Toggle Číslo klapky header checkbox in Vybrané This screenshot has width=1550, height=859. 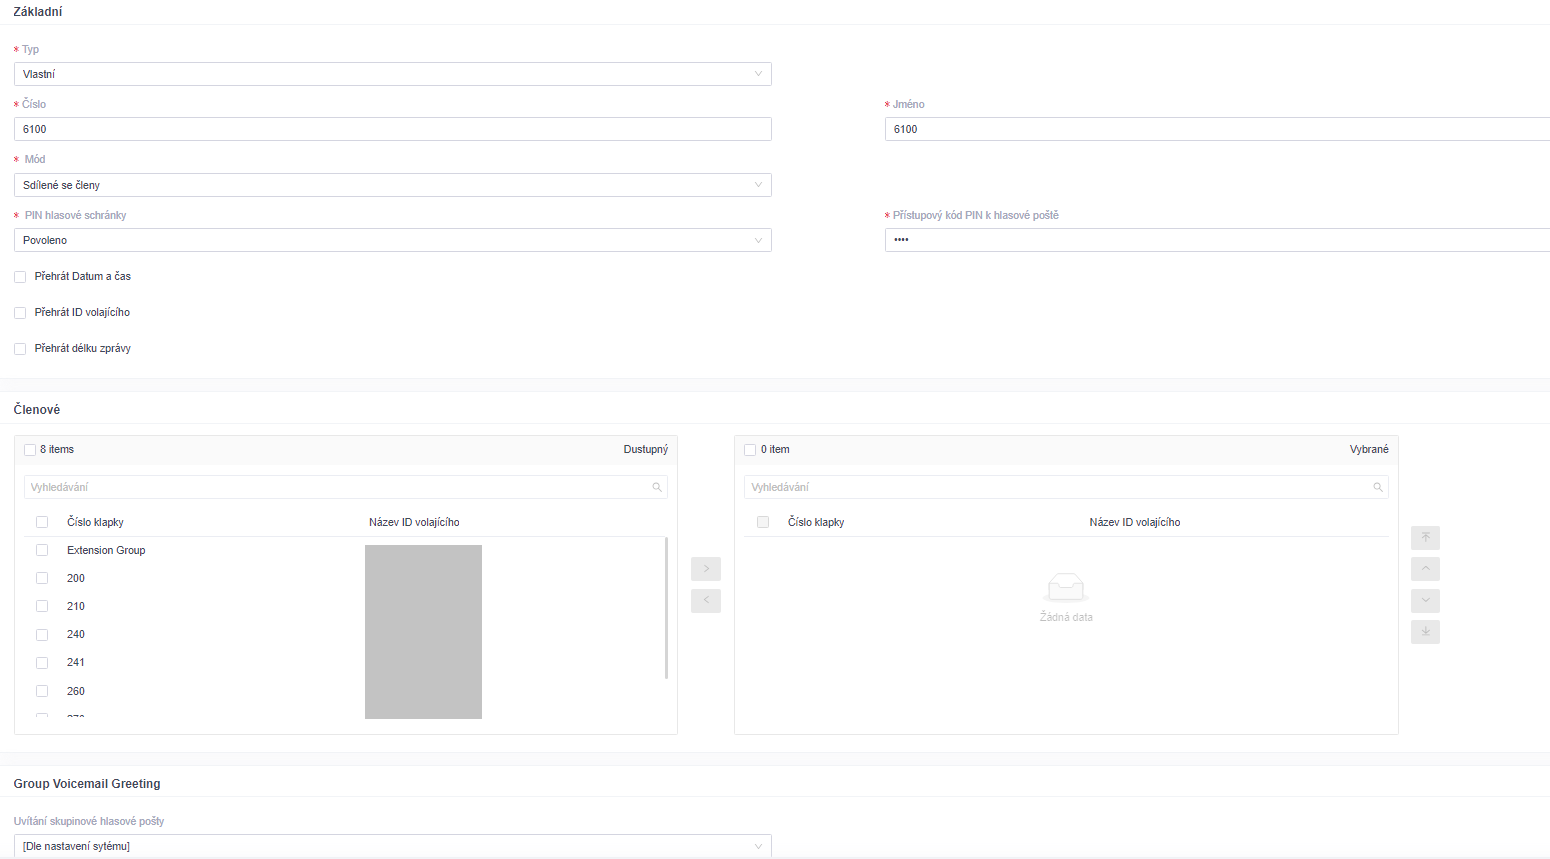tap(763, 522)
